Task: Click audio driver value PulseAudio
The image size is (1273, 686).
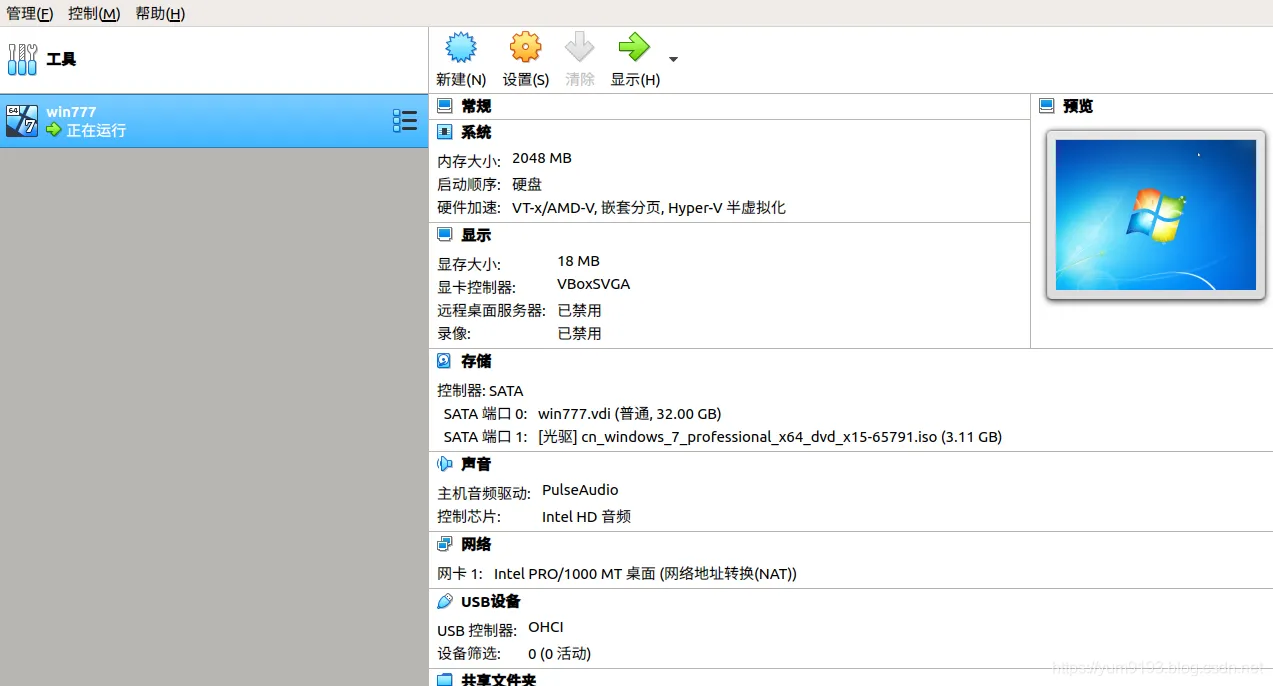Action: (x=580, y=490)
